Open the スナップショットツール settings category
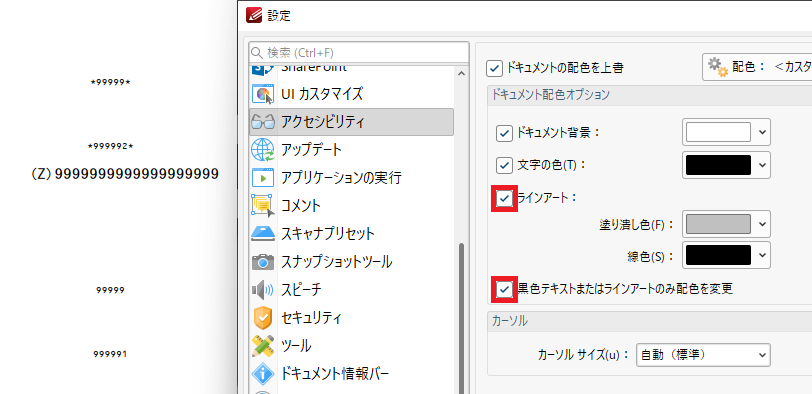The height and width of the screenshot is (394, 812). coord(352,262)
